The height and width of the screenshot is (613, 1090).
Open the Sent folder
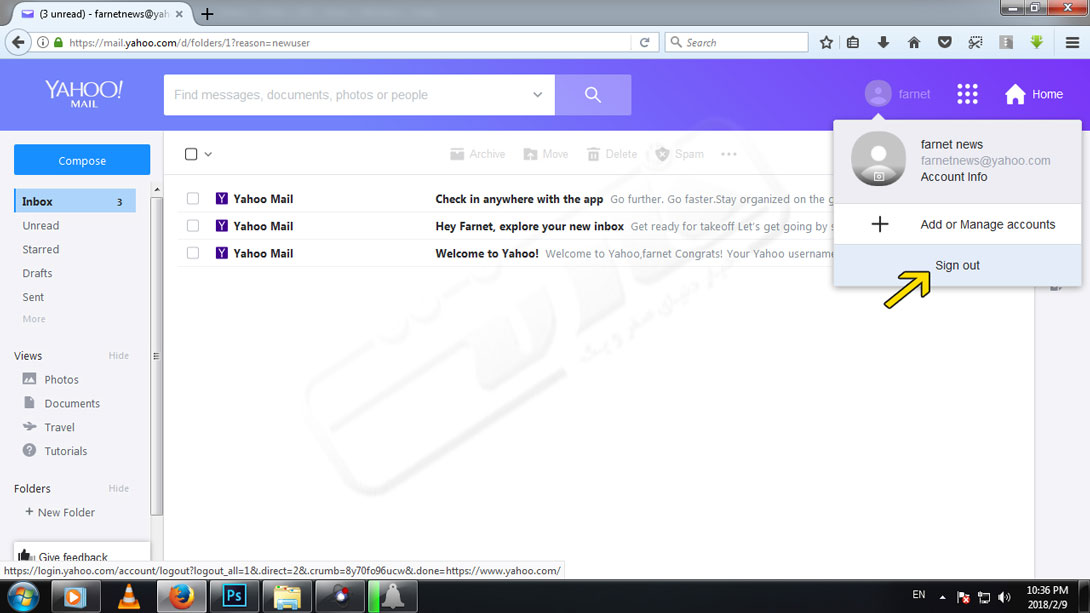click(x=33, y=297)
